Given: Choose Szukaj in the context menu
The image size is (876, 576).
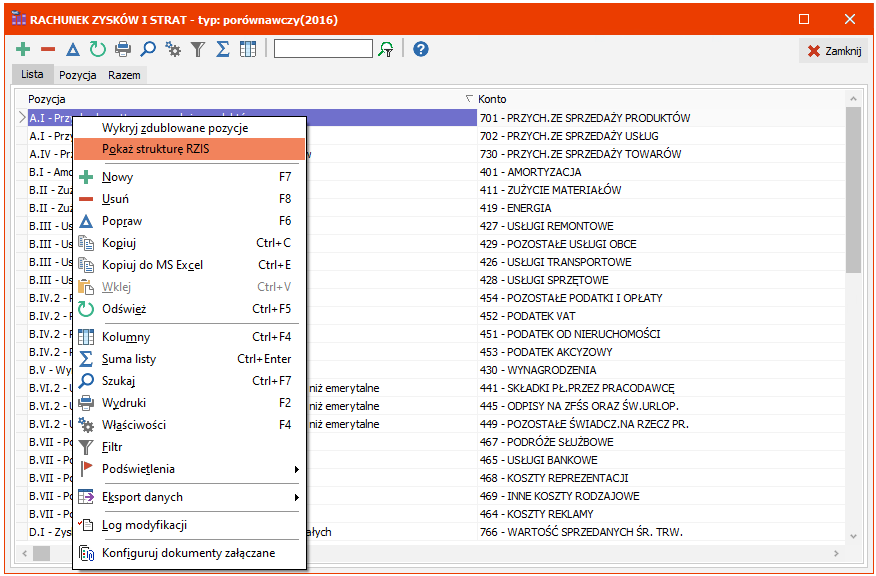Looking at the screenshot, I should 190,381.
